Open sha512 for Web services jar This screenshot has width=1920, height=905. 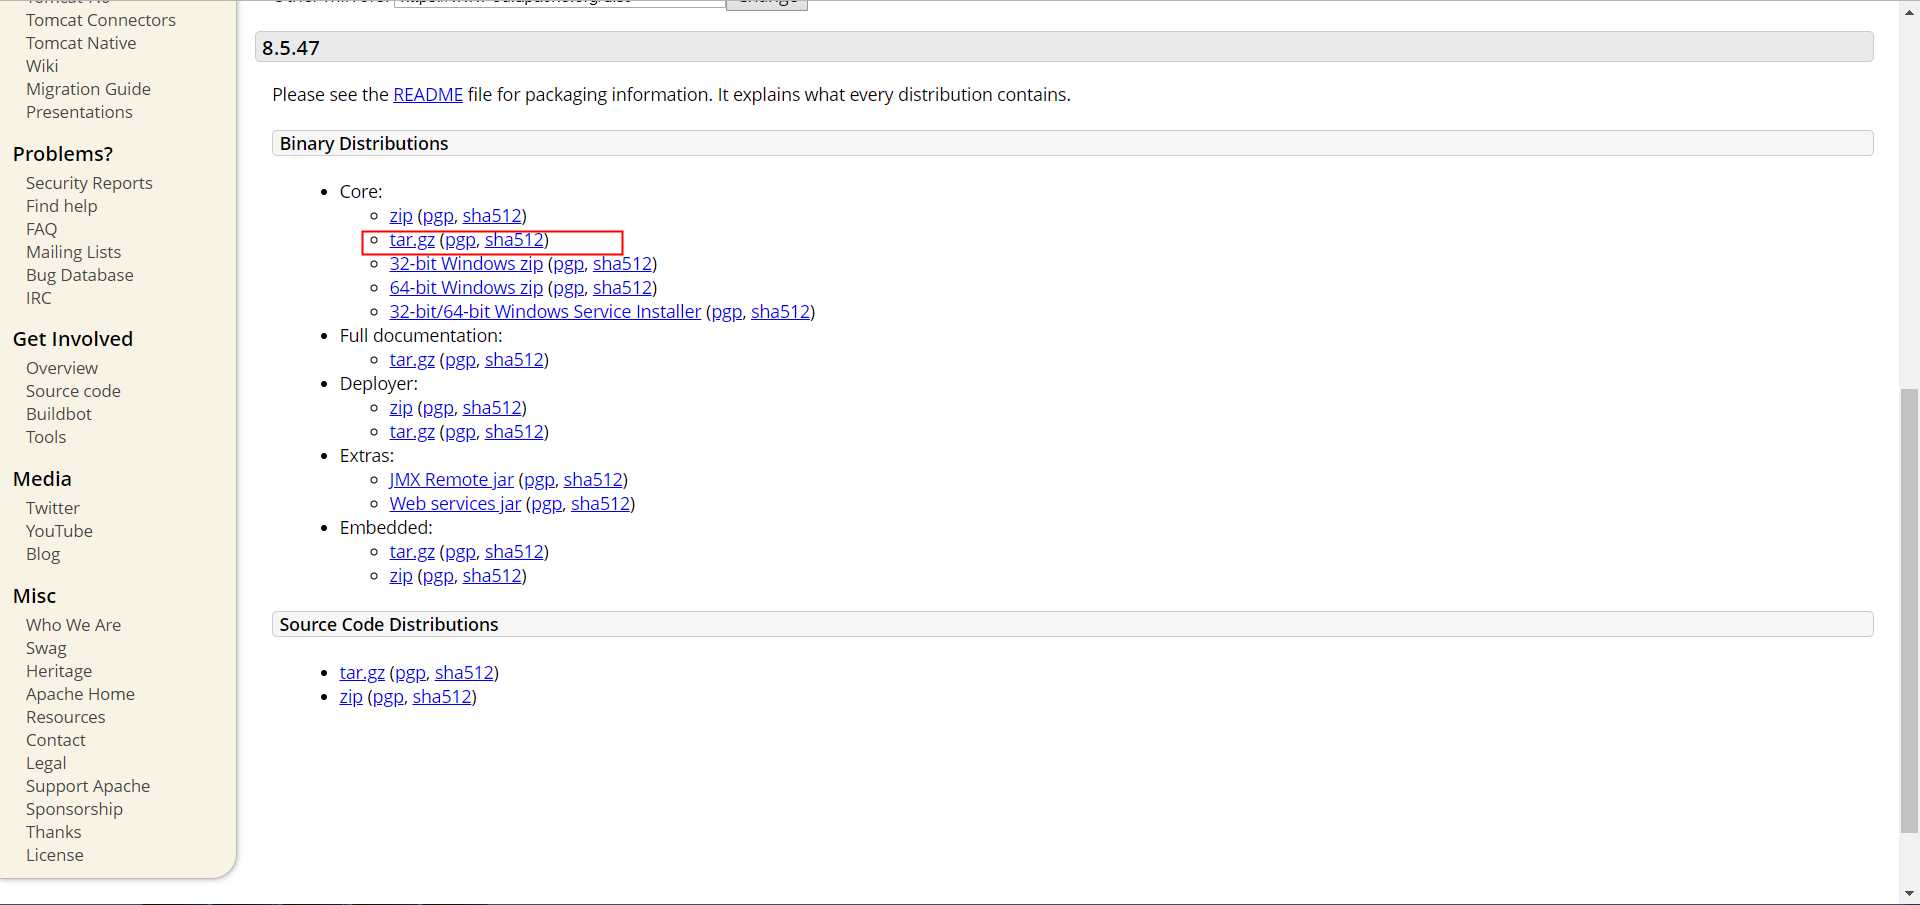tap(600, 504)
